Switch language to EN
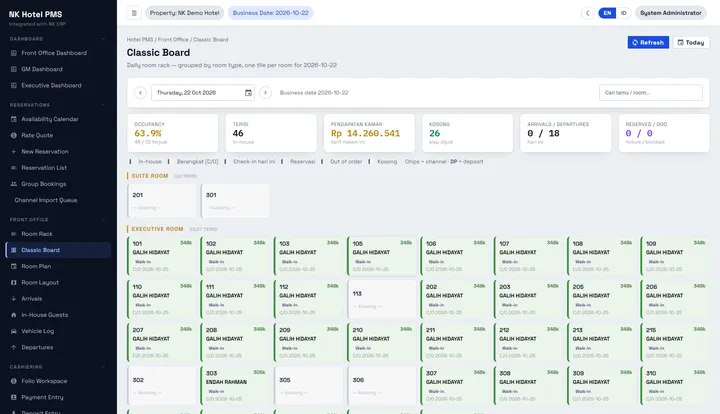 (x=607, y=13)
